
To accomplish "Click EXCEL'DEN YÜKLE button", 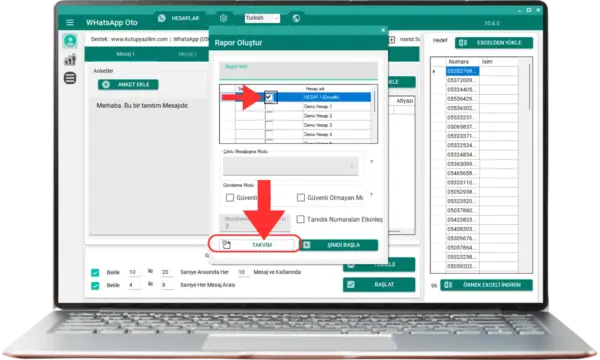I will click(x=494, y=43).
